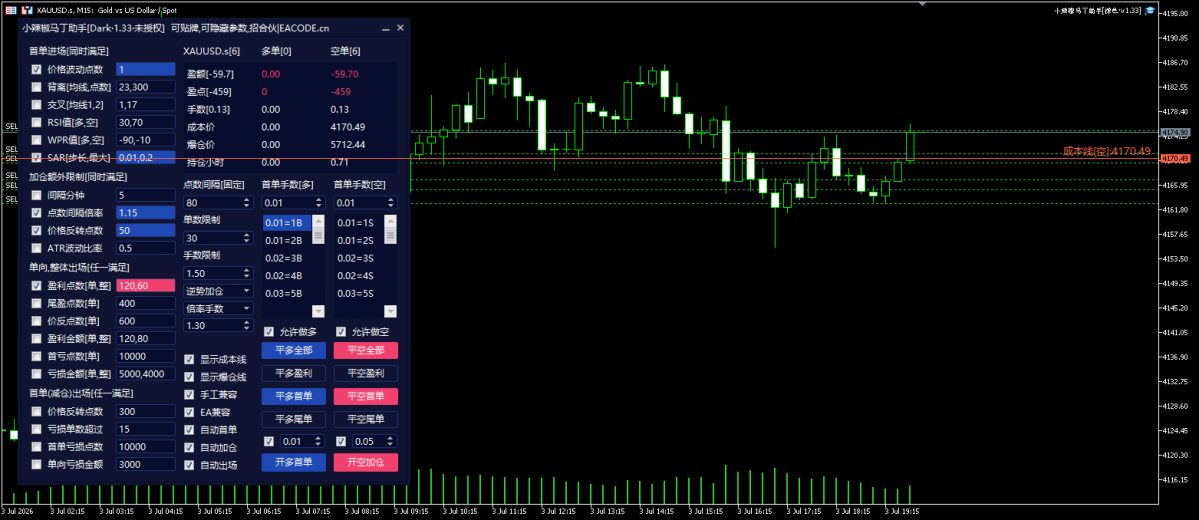Toggle 间隔分钟 checkbox

click(36, 195)
